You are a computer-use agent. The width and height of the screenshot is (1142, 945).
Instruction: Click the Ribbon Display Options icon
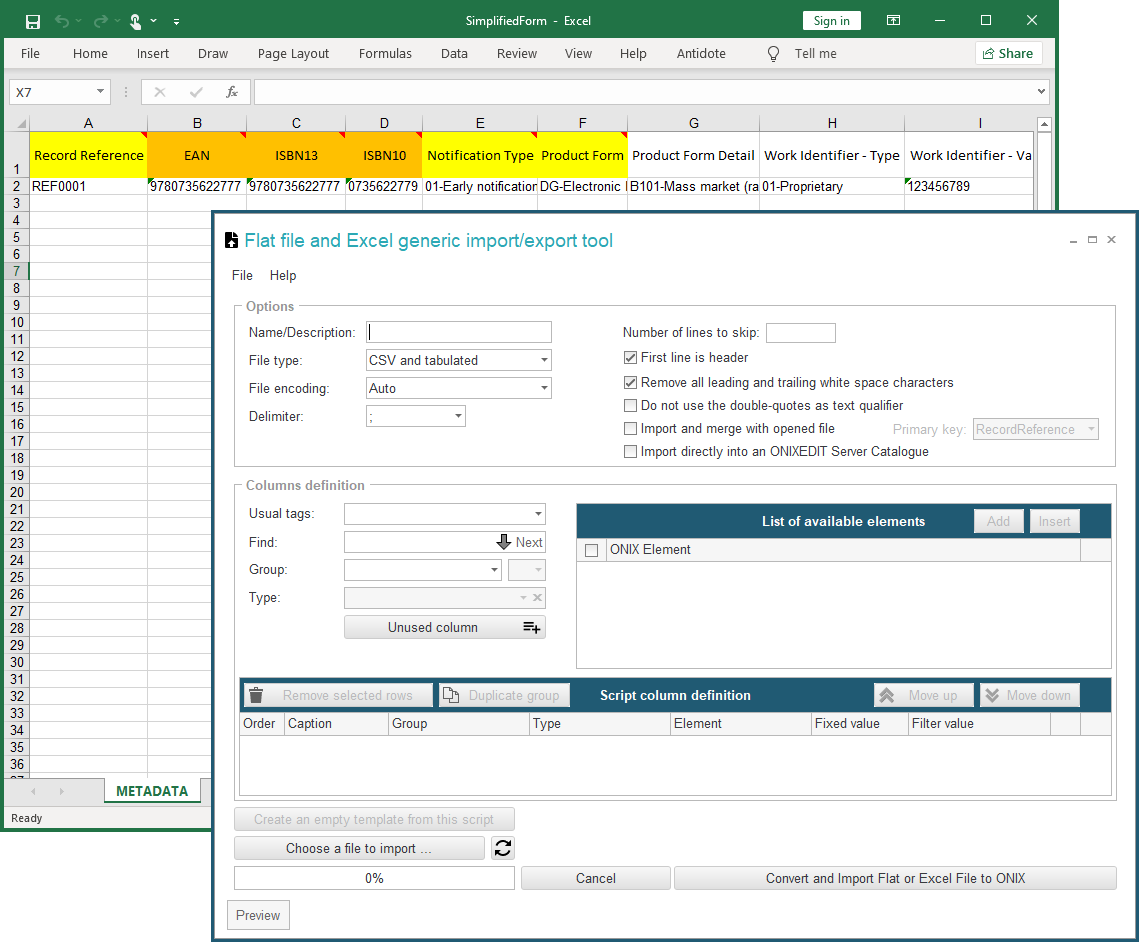pyautogui.click(x=893, y=20)
